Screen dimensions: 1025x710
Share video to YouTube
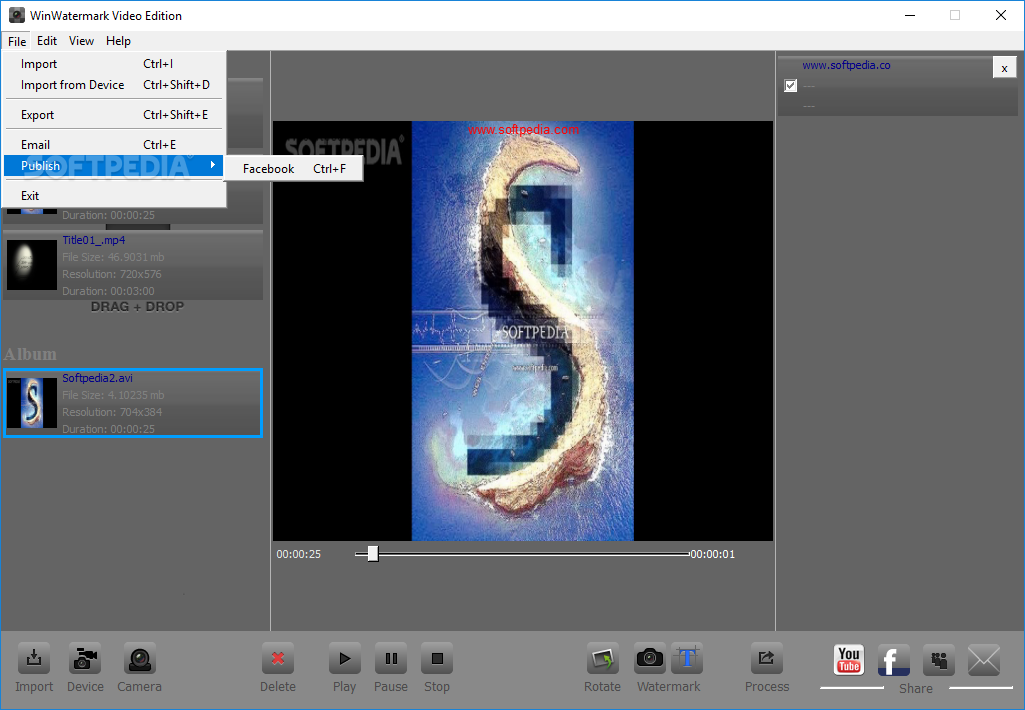click(849, 660)
